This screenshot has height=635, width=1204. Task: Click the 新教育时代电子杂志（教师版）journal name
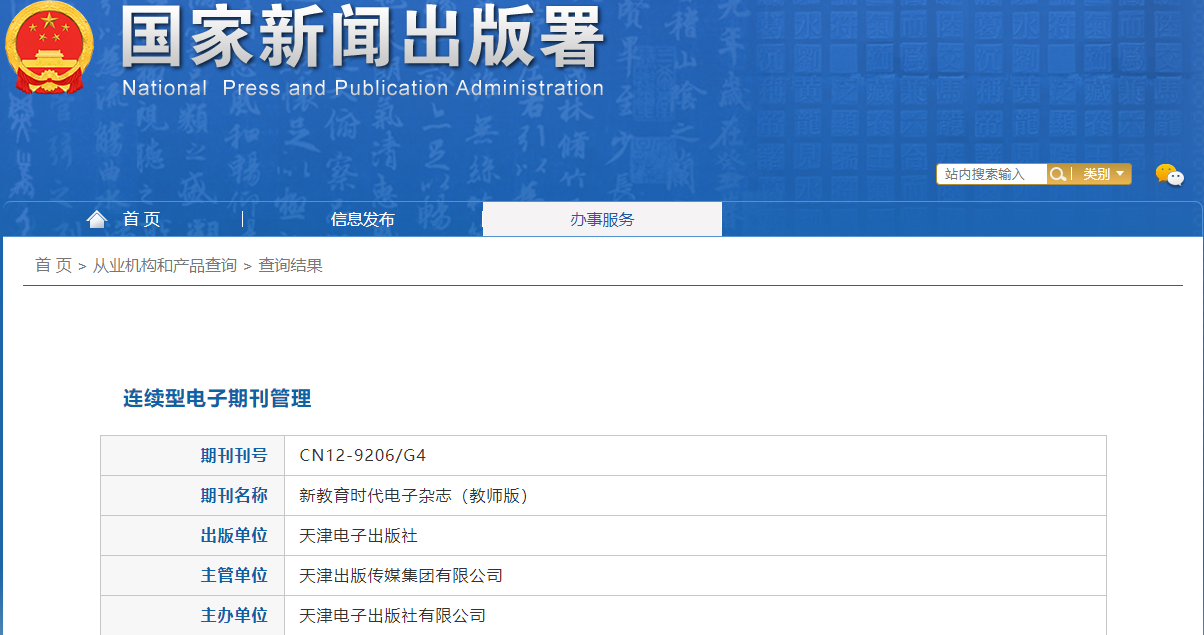click(x=413, y=496)
